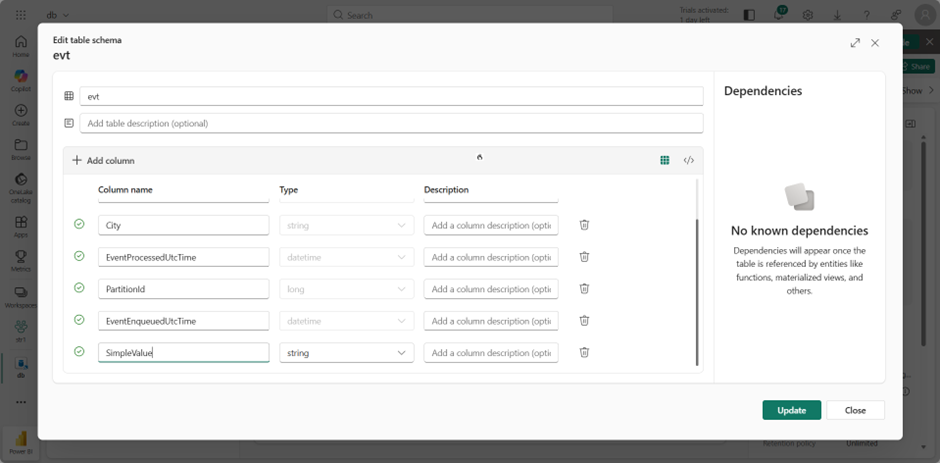Remove the PartitionId column via trash icon

(584, 289)
